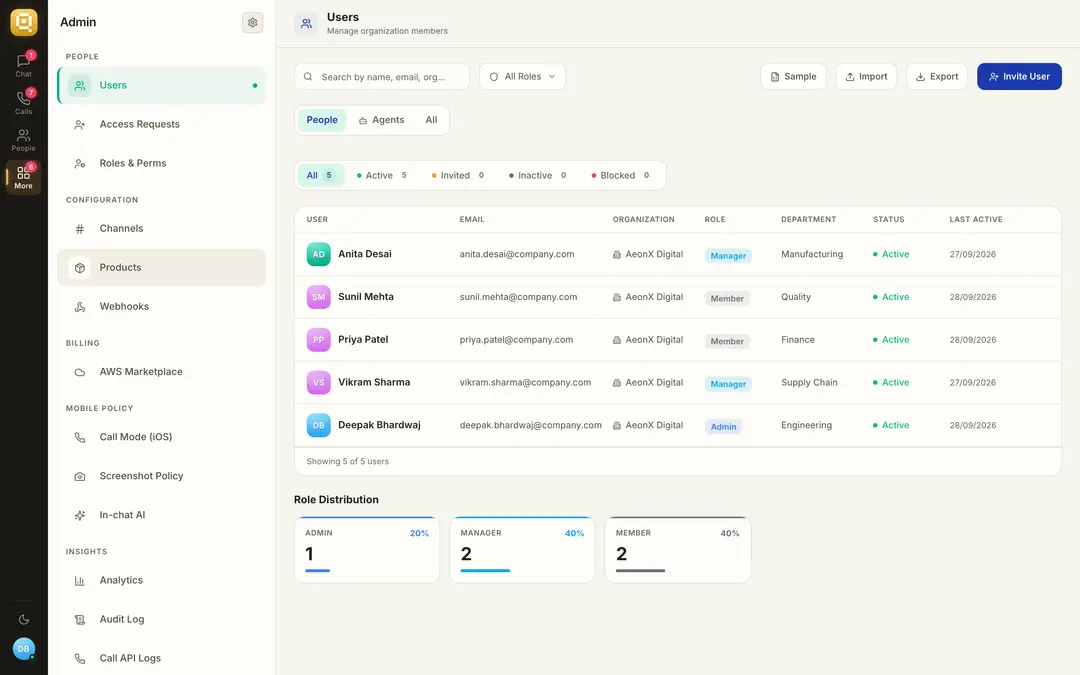
Task: Click Vikram Sharma's VS avatar
Action: tap(318, 382)
